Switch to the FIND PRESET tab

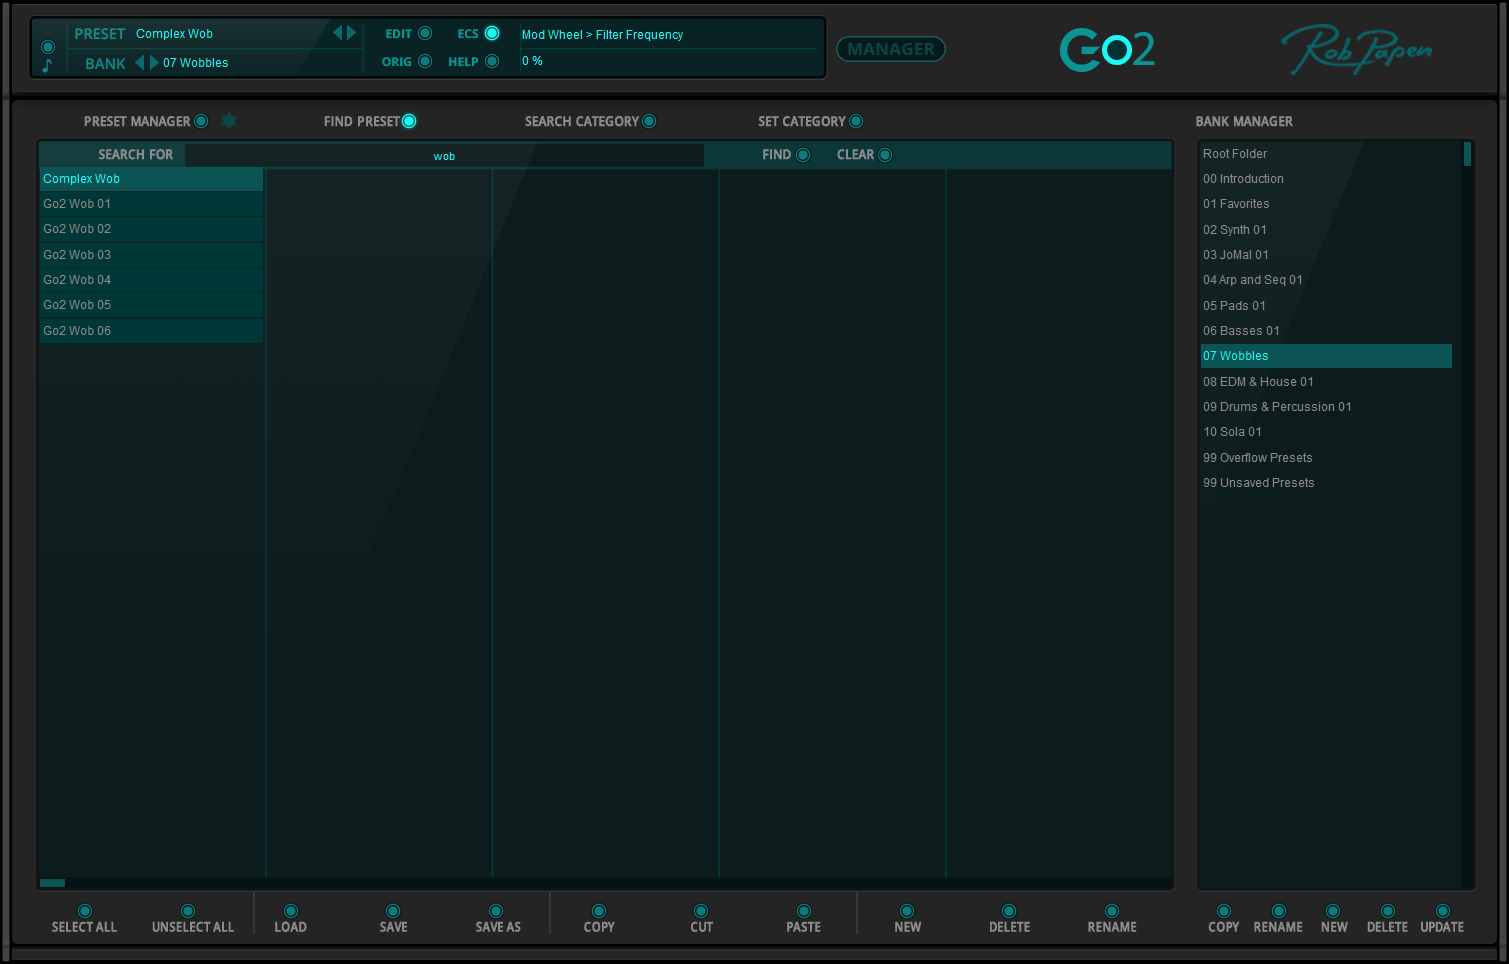point(409,121)
